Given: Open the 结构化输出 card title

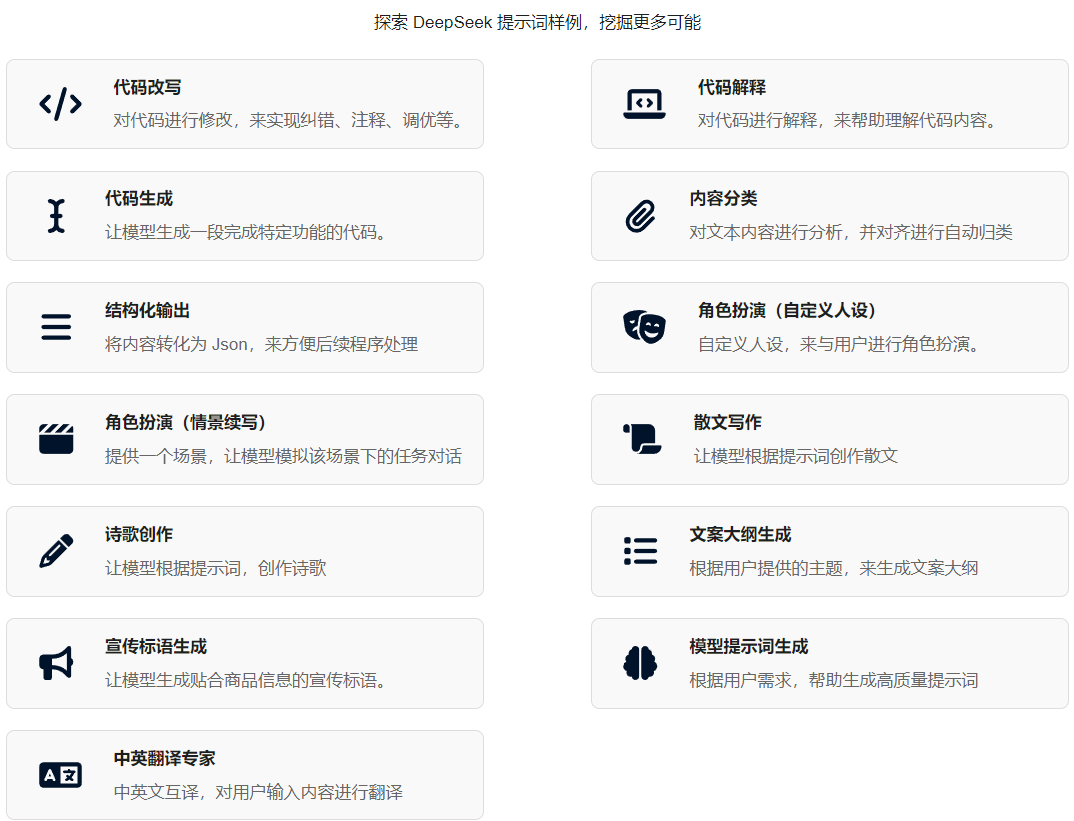Looking at the screenshot, I should tap(147, 310).
